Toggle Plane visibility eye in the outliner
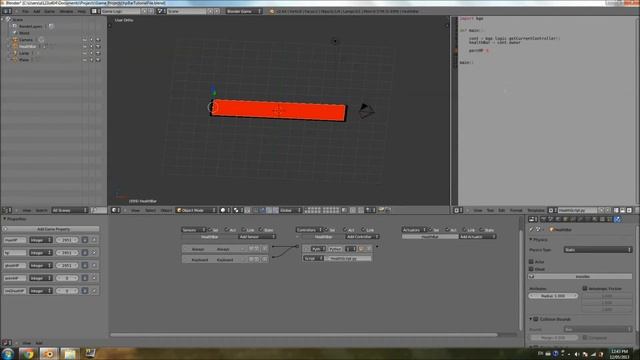Viewport: 640px width, 360px height. (x=84, y=60)
